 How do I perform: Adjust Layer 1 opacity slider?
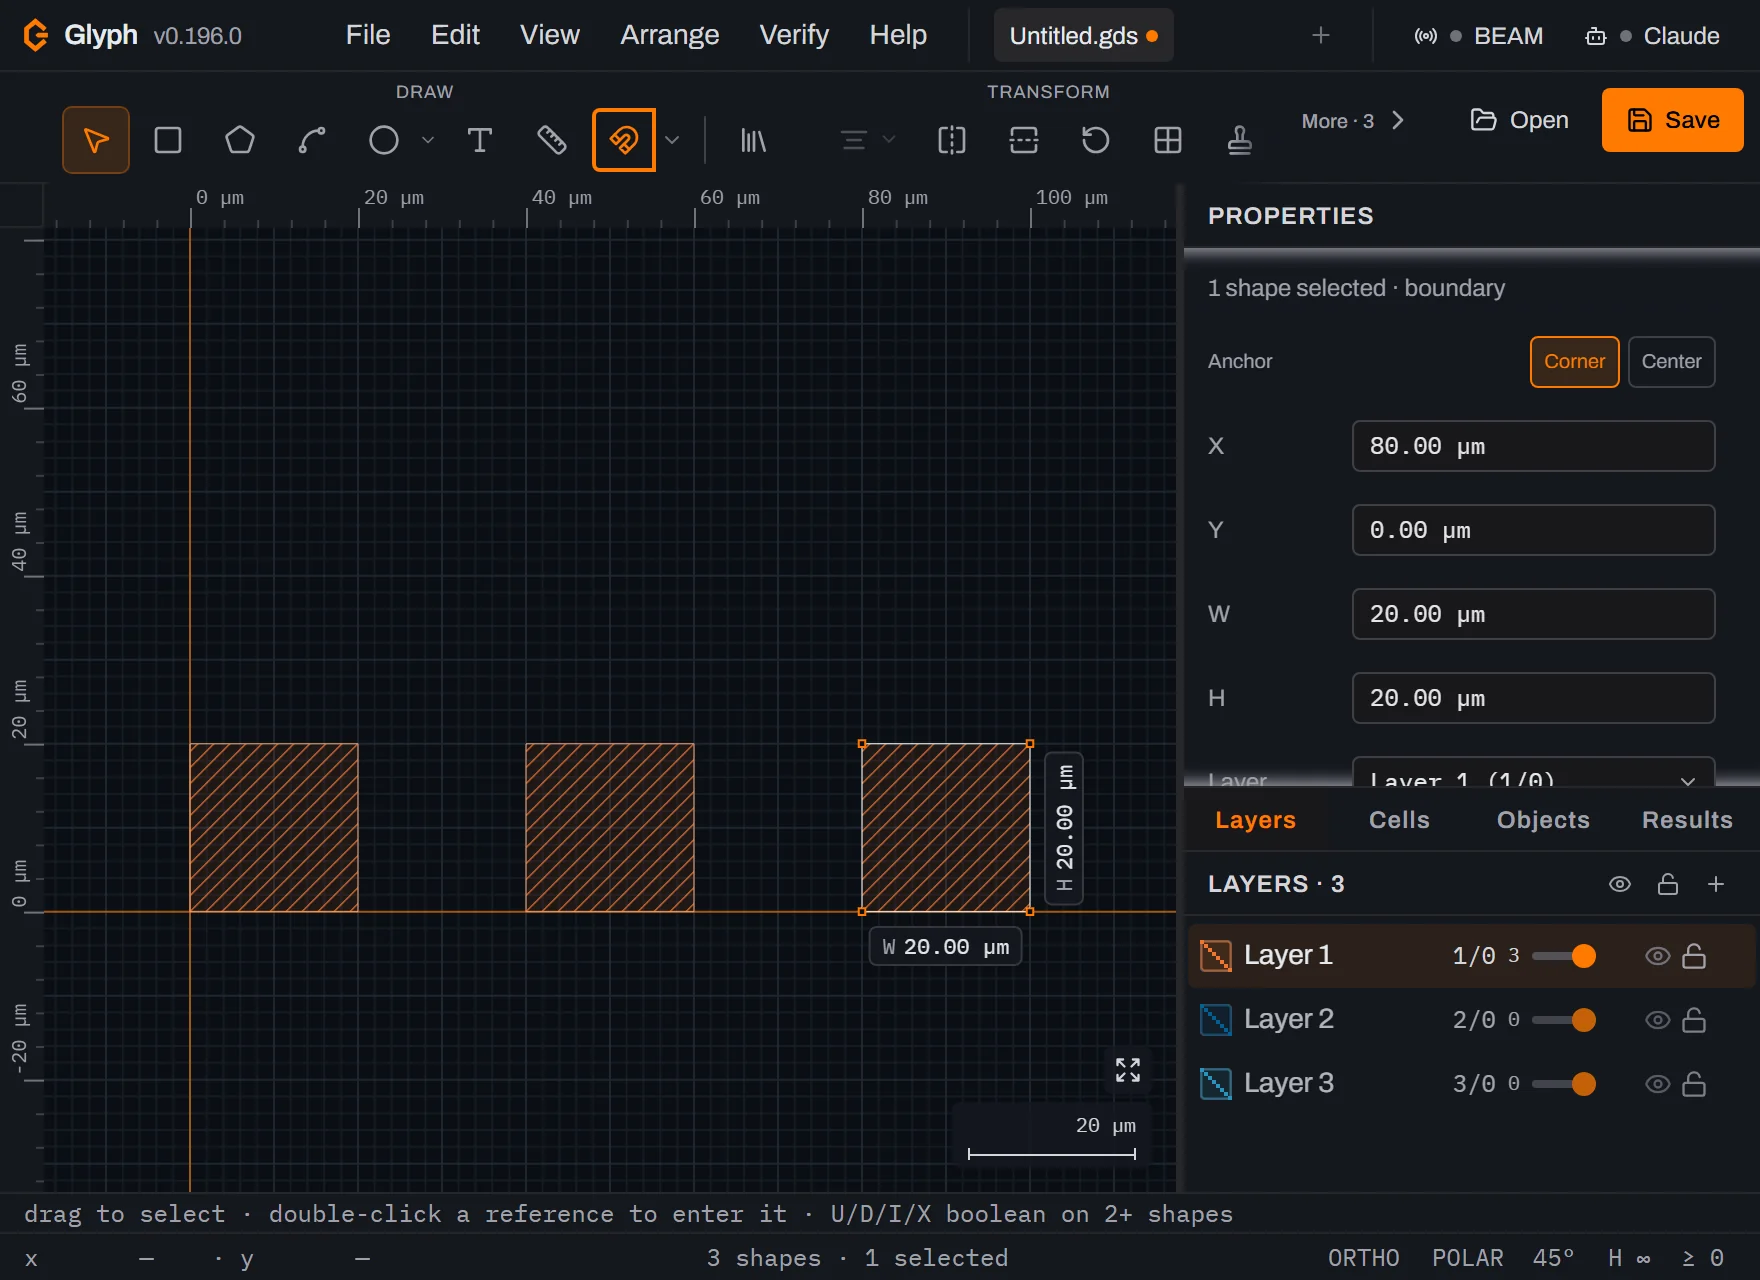[1564, 956]
